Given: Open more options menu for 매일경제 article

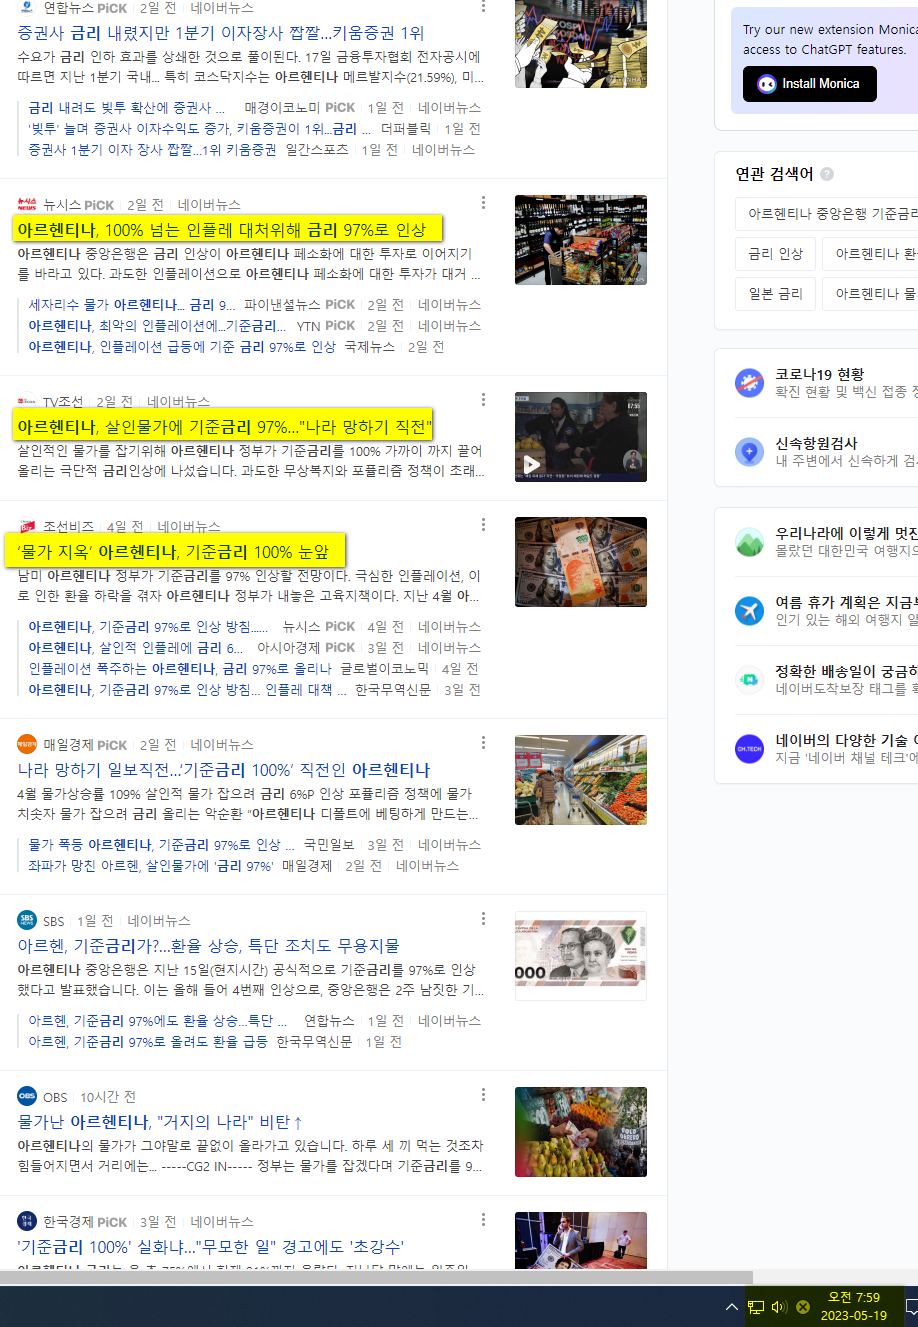Looking at the screenshot, I should pyautogui.click(x=484, y=742).
